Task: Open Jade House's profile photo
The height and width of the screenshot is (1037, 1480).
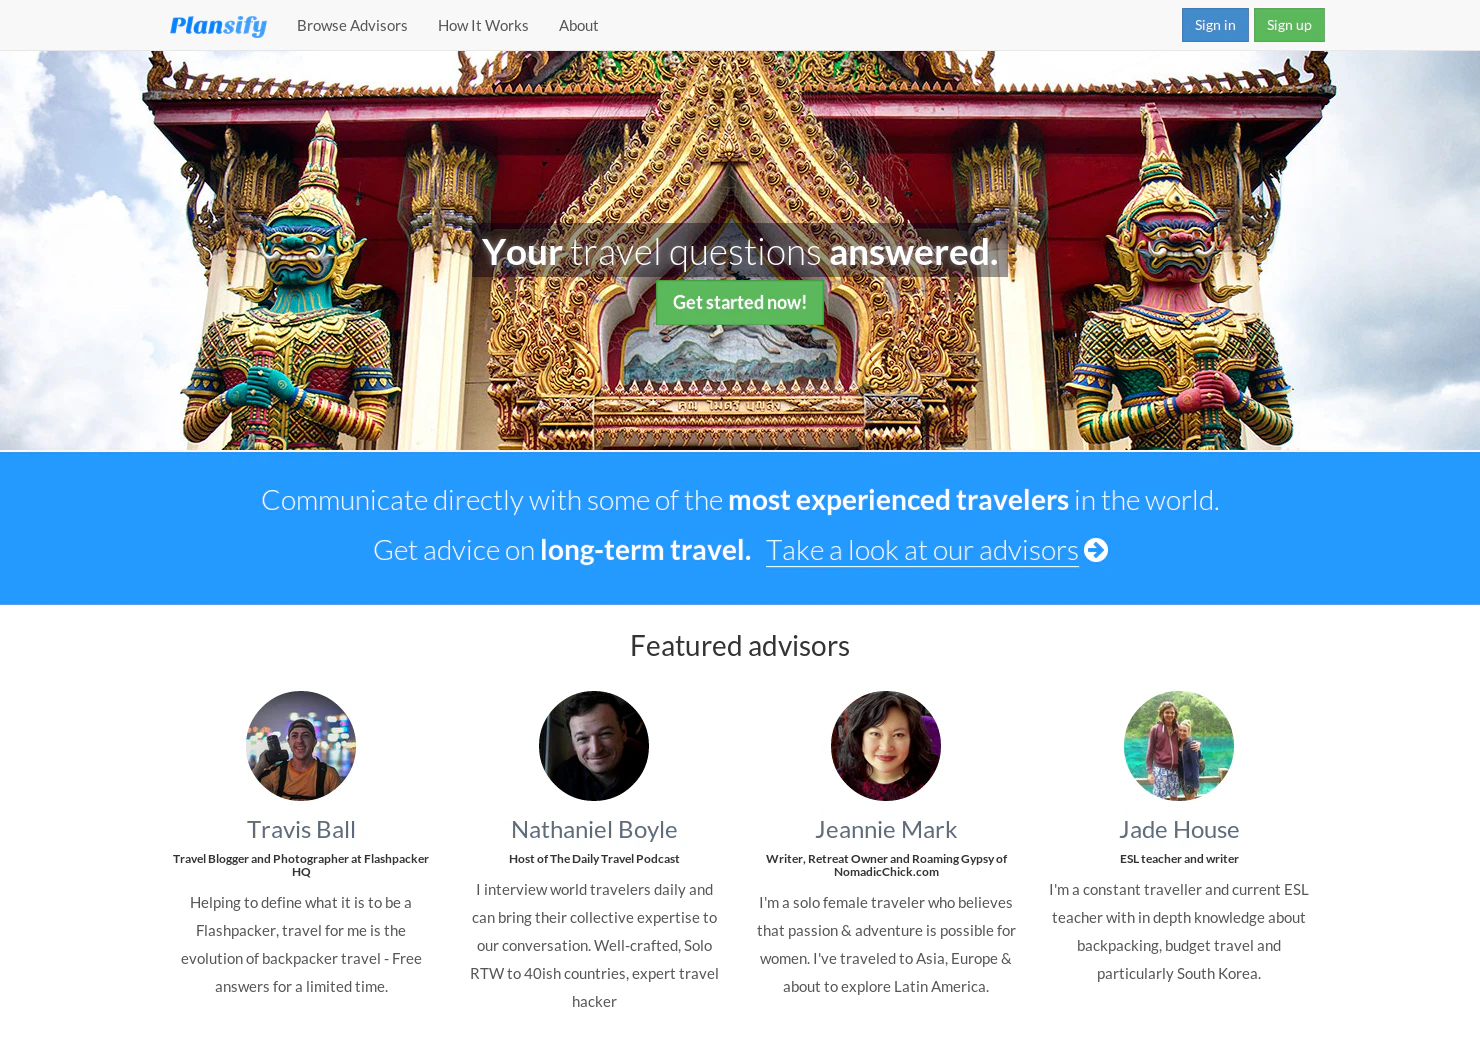Action: click(x=1179, y=746)
